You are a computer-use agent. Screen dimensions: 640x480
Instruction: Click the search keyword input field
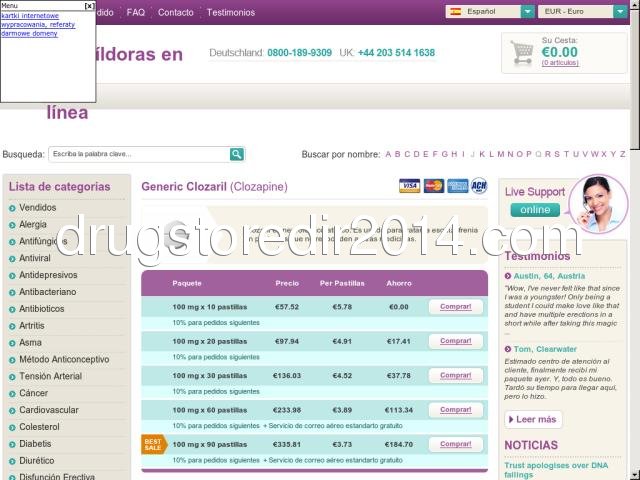(x=140, y=154)
